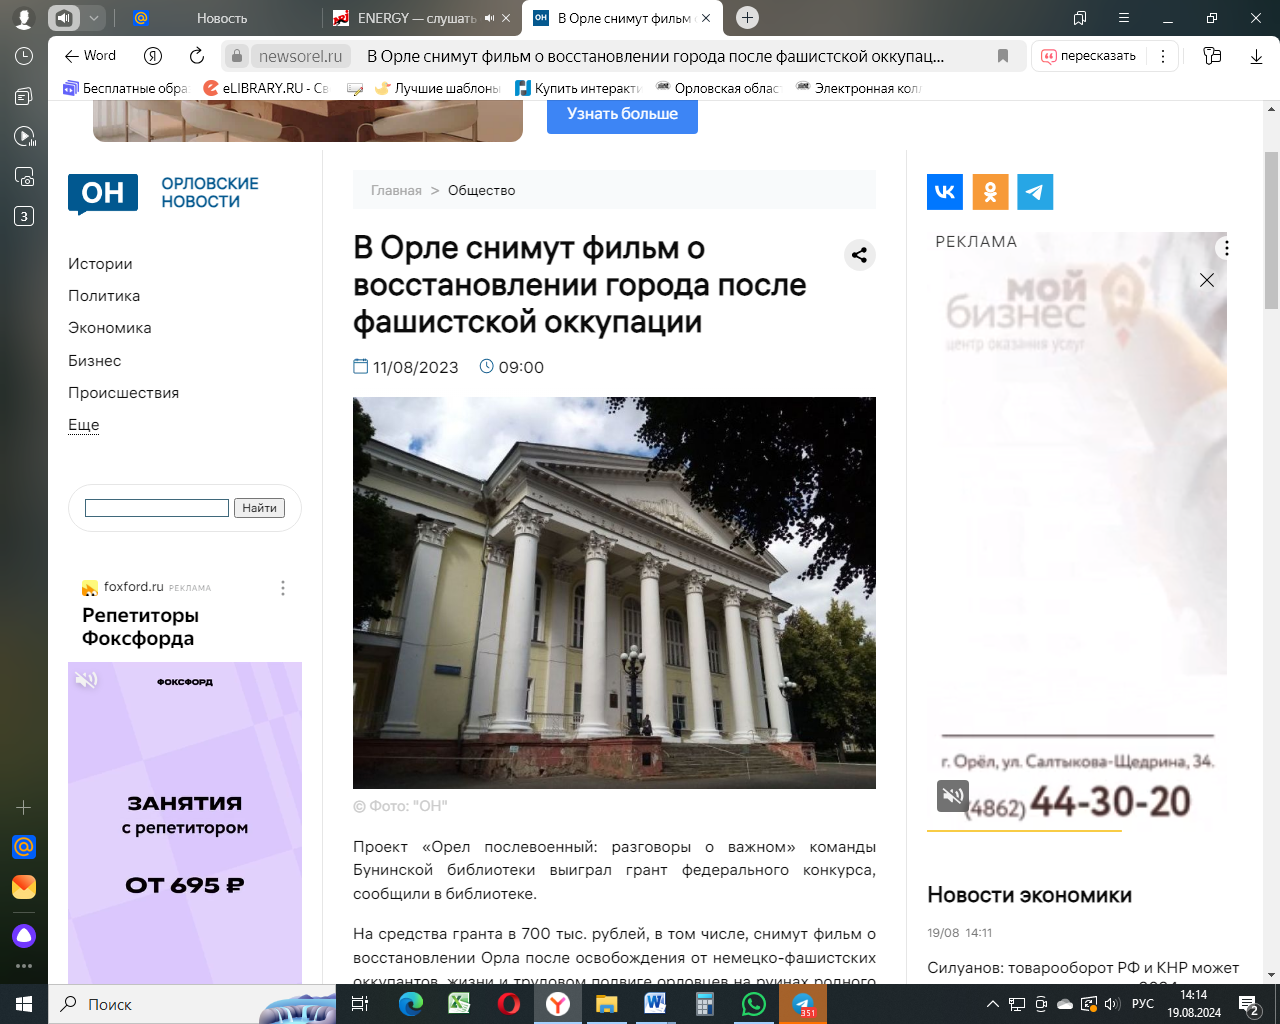Image resolution: width=1280 pixels, height=1024 pixels.
Task: Unmute the Foxford ad video
Action: pos(87,680)
